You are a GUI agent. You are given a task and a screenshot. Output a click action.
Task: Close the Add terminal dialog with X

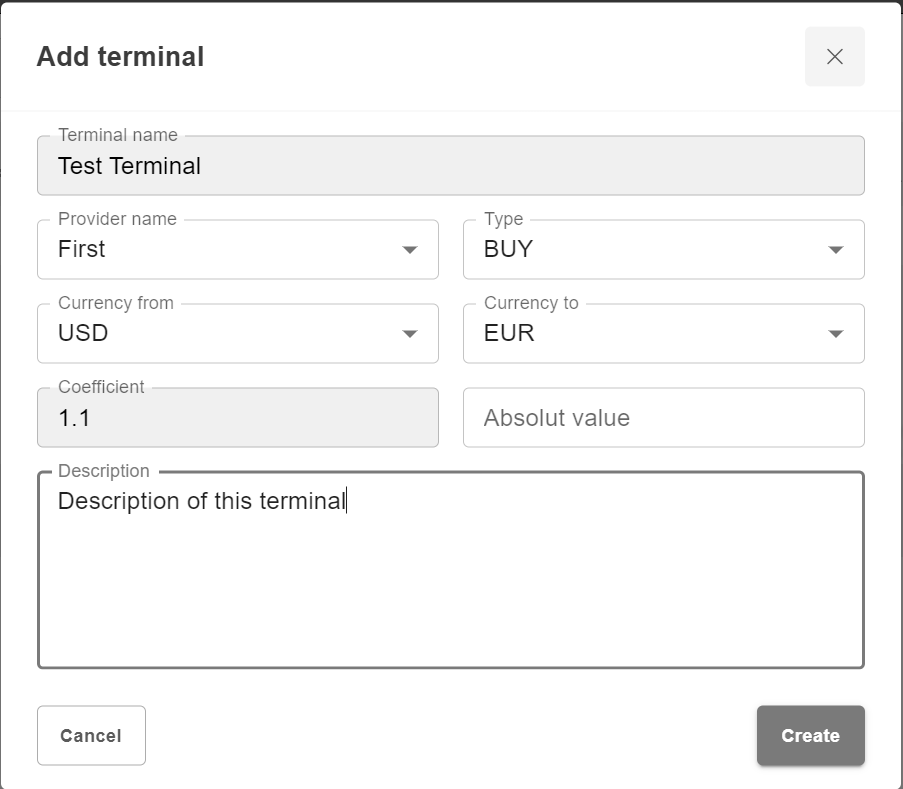(835, 57)
